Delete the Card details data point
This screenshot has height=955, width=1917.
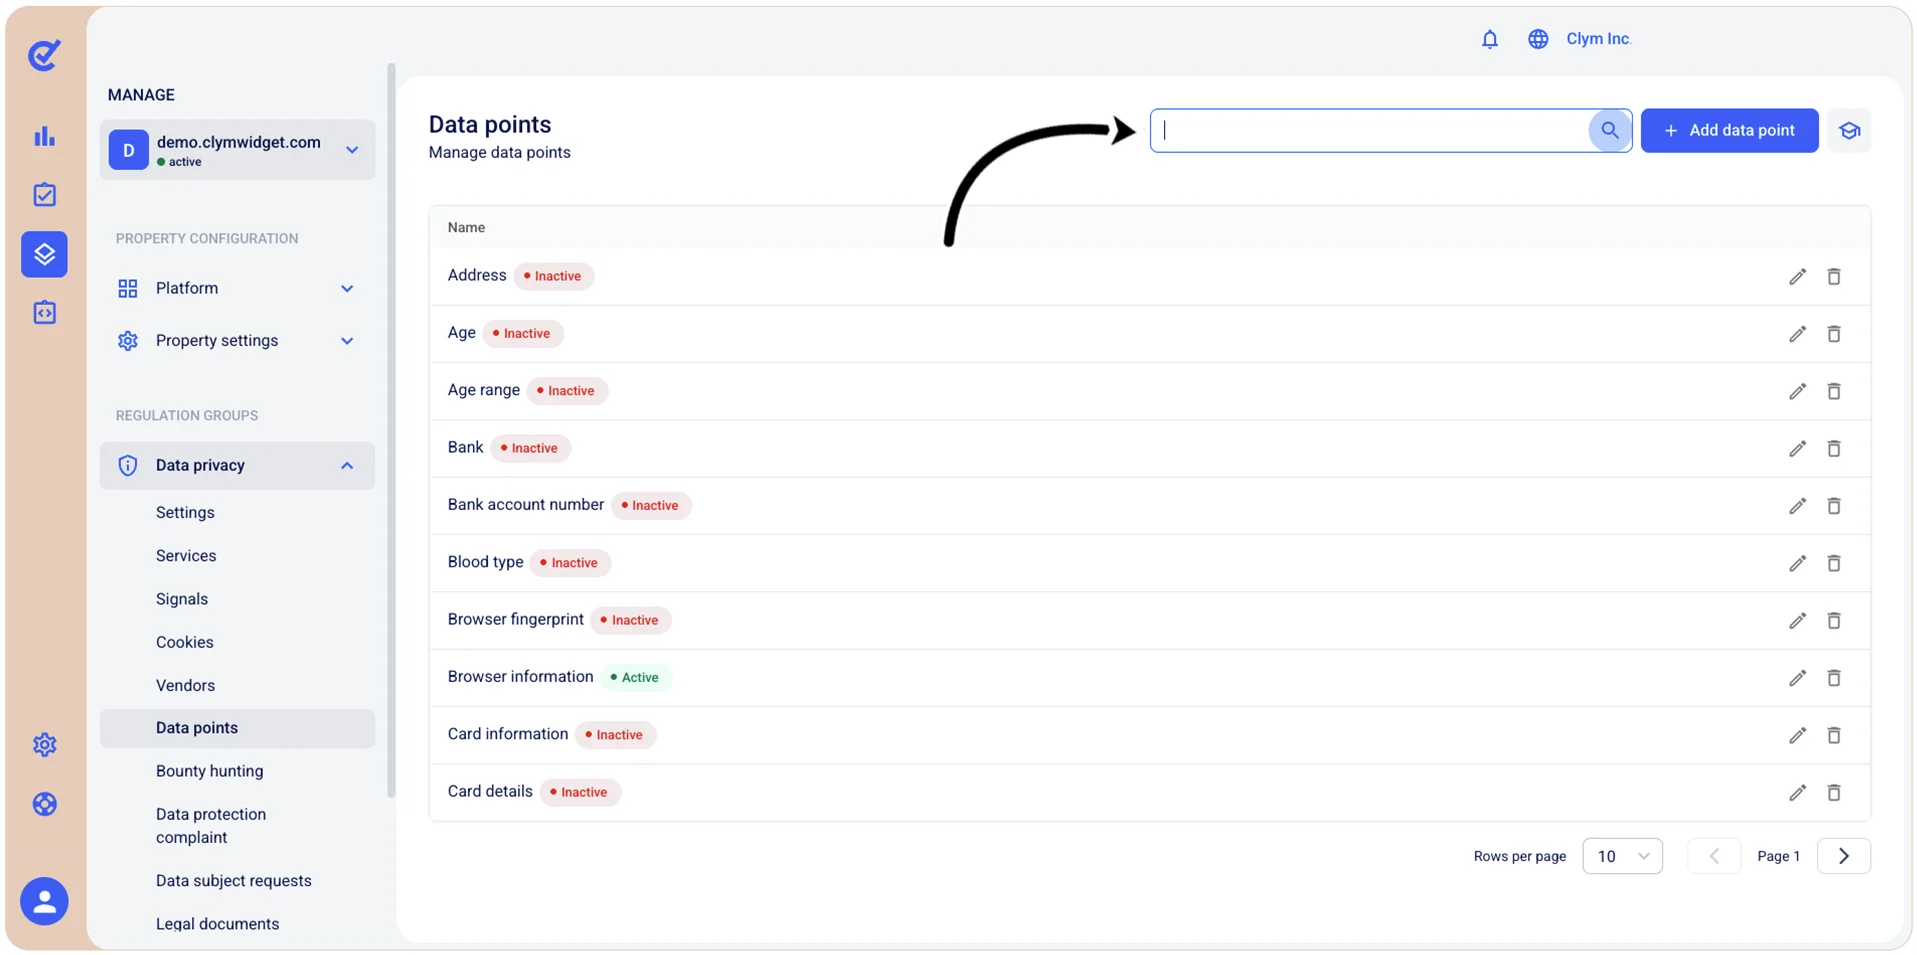(x=1834, y=792)
